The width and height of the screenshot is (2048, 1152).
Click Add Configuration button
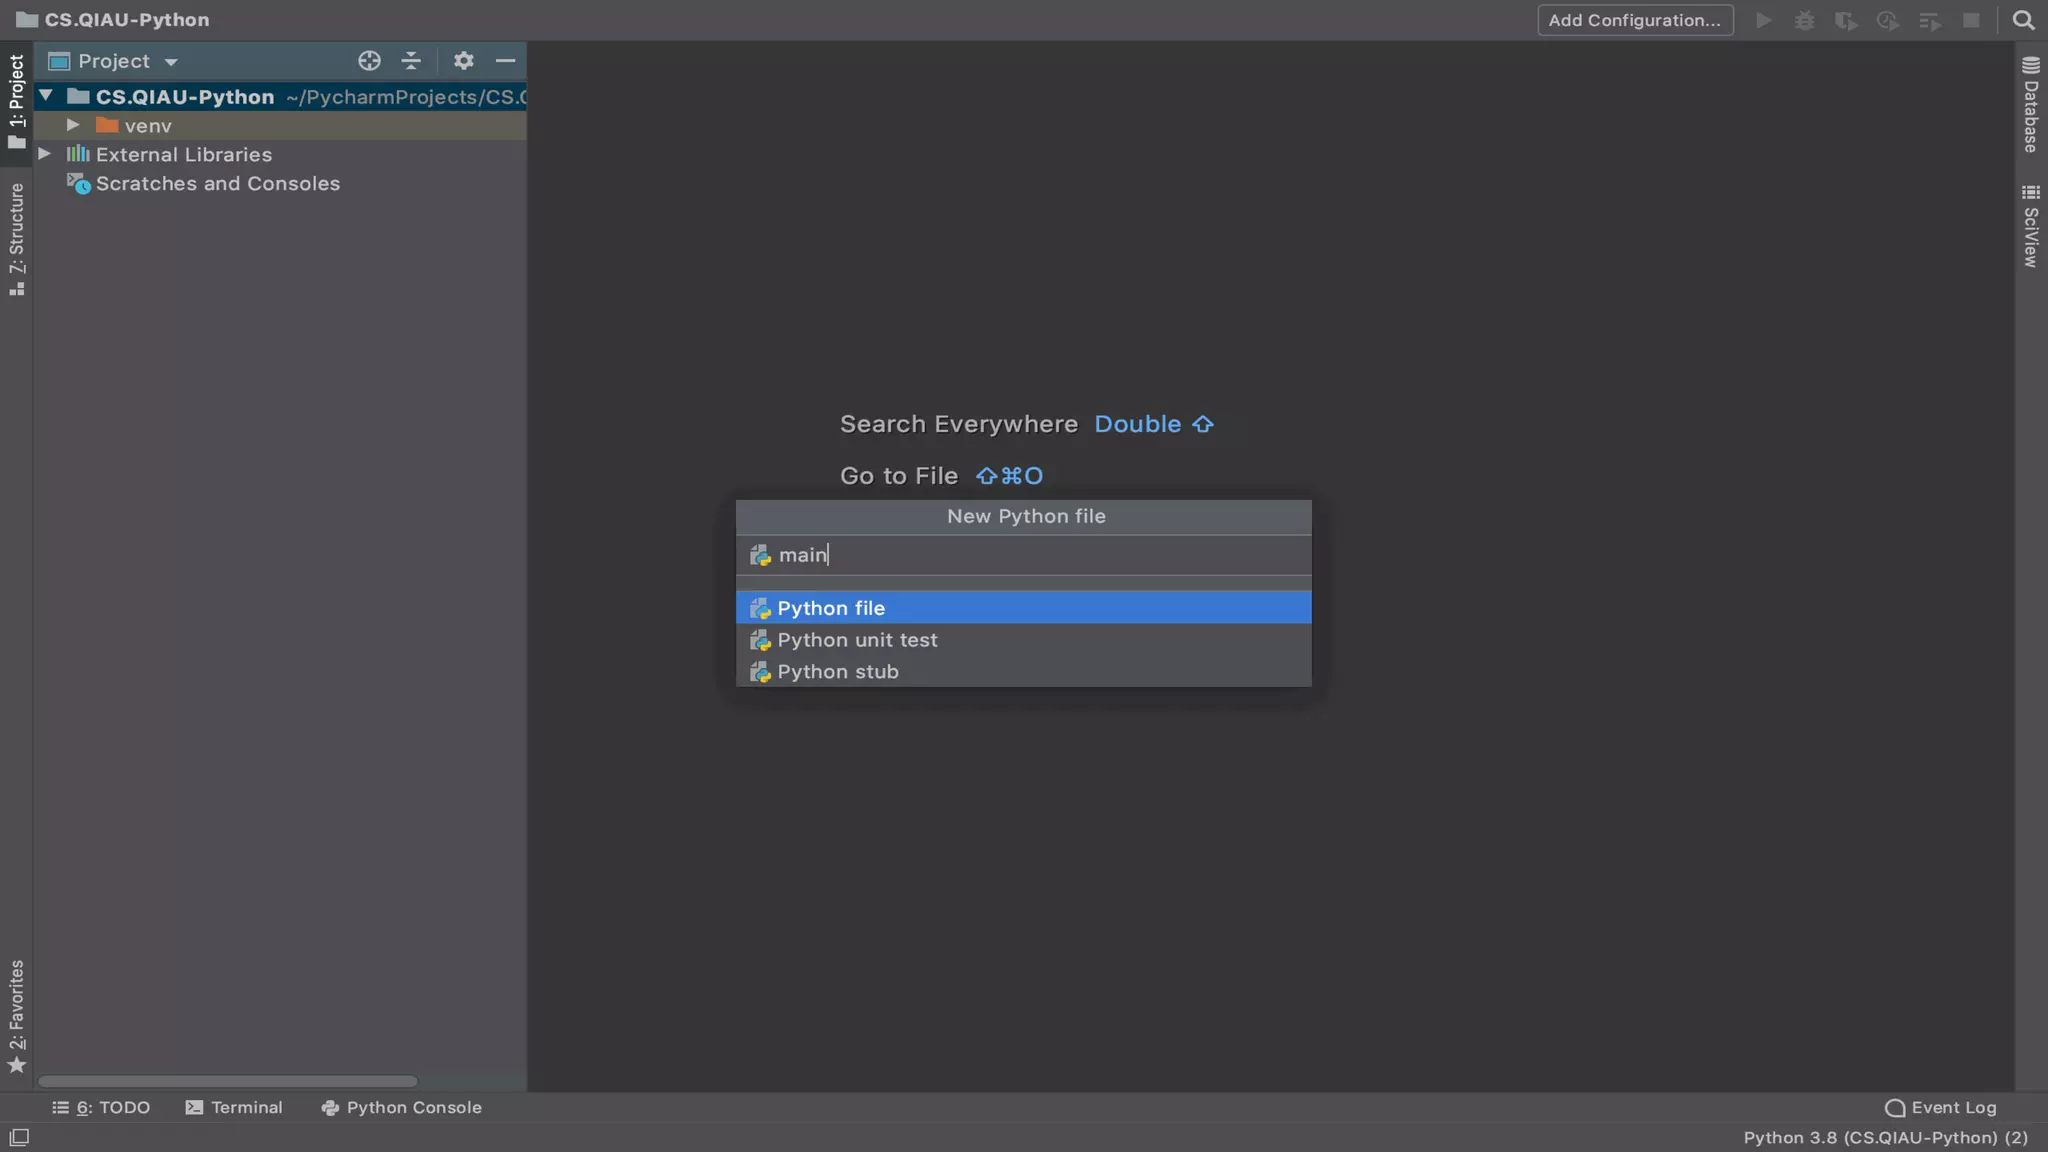click(x=1634, y=20)
